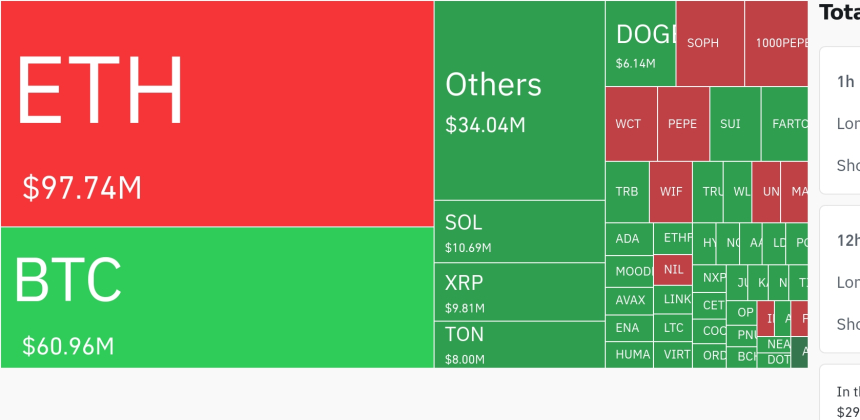Click the red WIF tile

[x=671, y=192]
